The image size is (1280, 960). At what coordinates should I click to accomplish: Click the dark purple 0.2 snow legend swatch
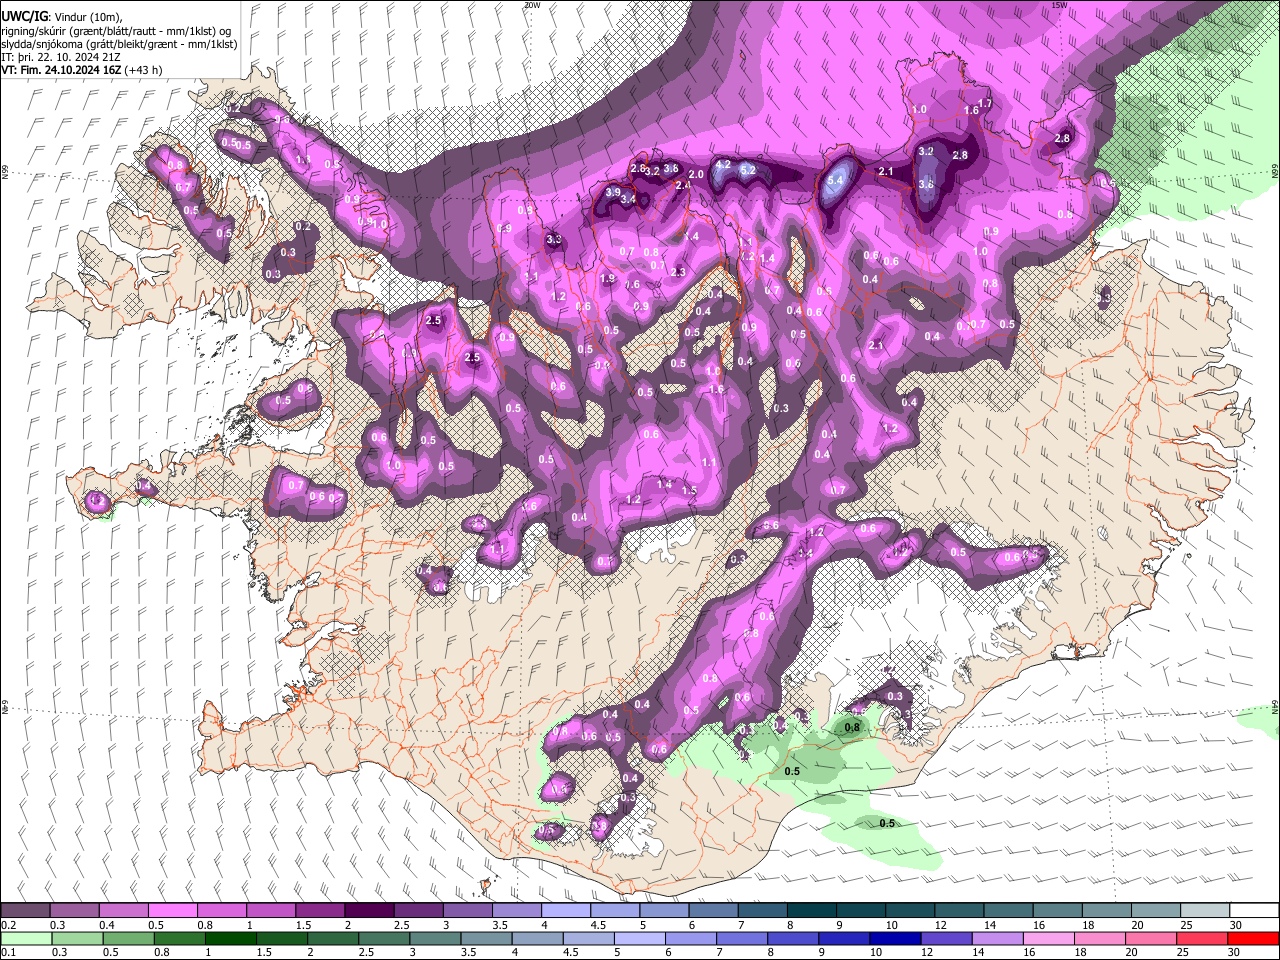(25, 911)
